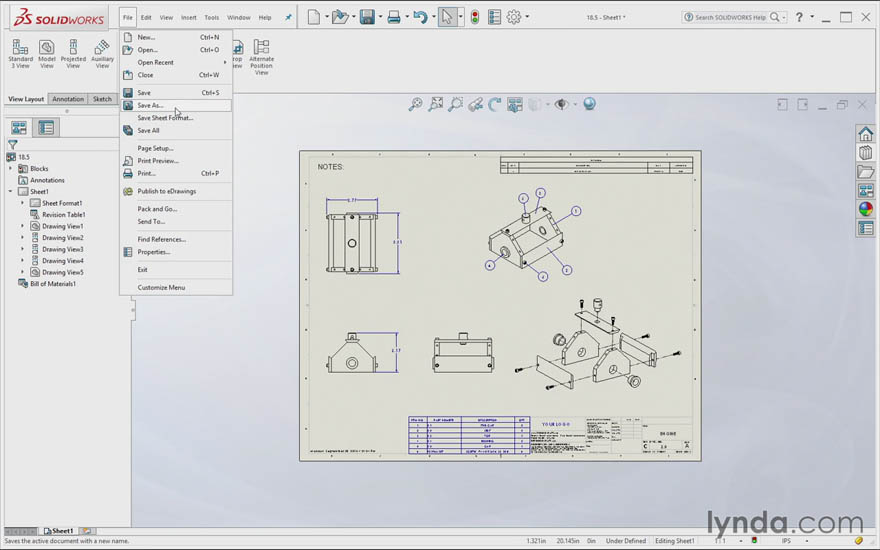The image size is (880, 550).
Task: Expand the Sheet Format1 node
Action: tap(22, 203)
